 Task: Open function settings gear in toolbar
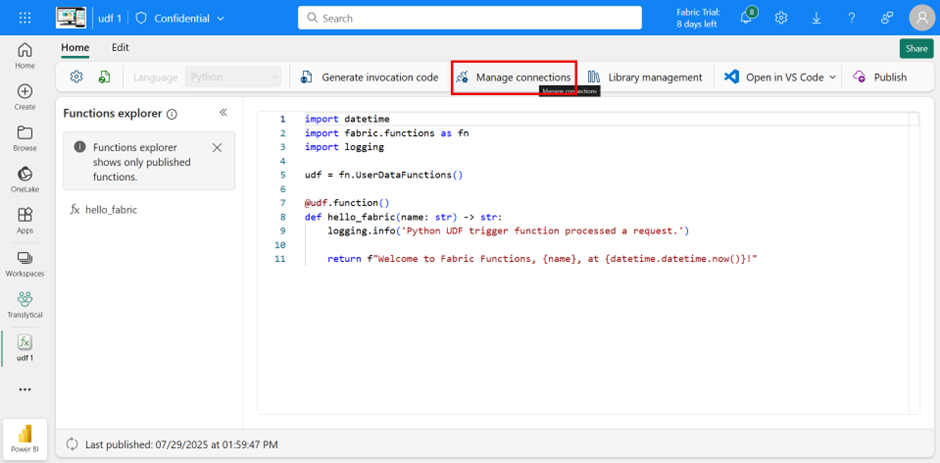(76, 77)
